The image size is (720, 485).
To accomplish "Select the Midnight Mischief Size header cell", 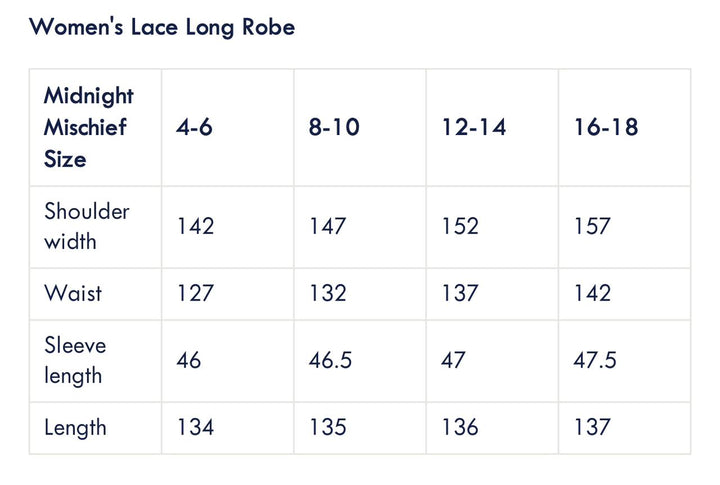I will [89, 128].
